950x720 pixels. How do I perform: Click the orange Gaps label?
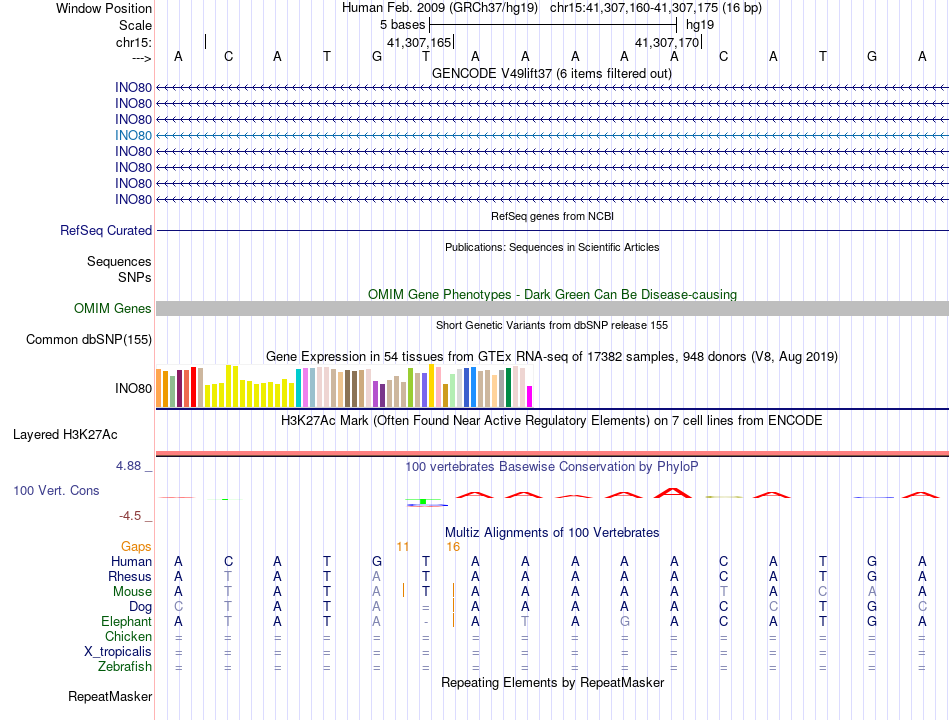coord(136,547)
